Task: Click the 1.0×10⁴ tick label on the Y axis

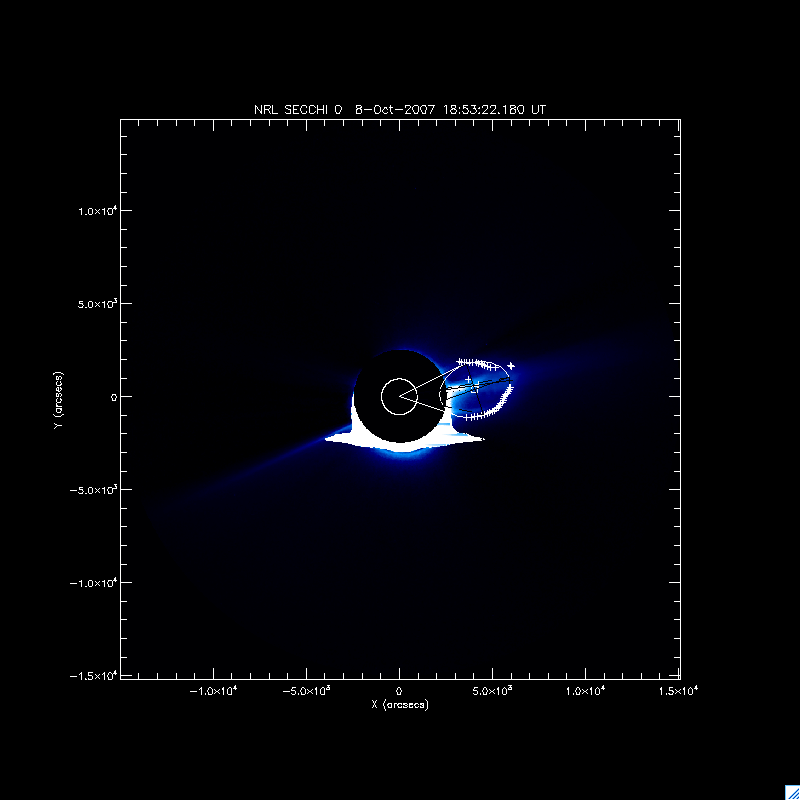Action: tap(100, 211)
